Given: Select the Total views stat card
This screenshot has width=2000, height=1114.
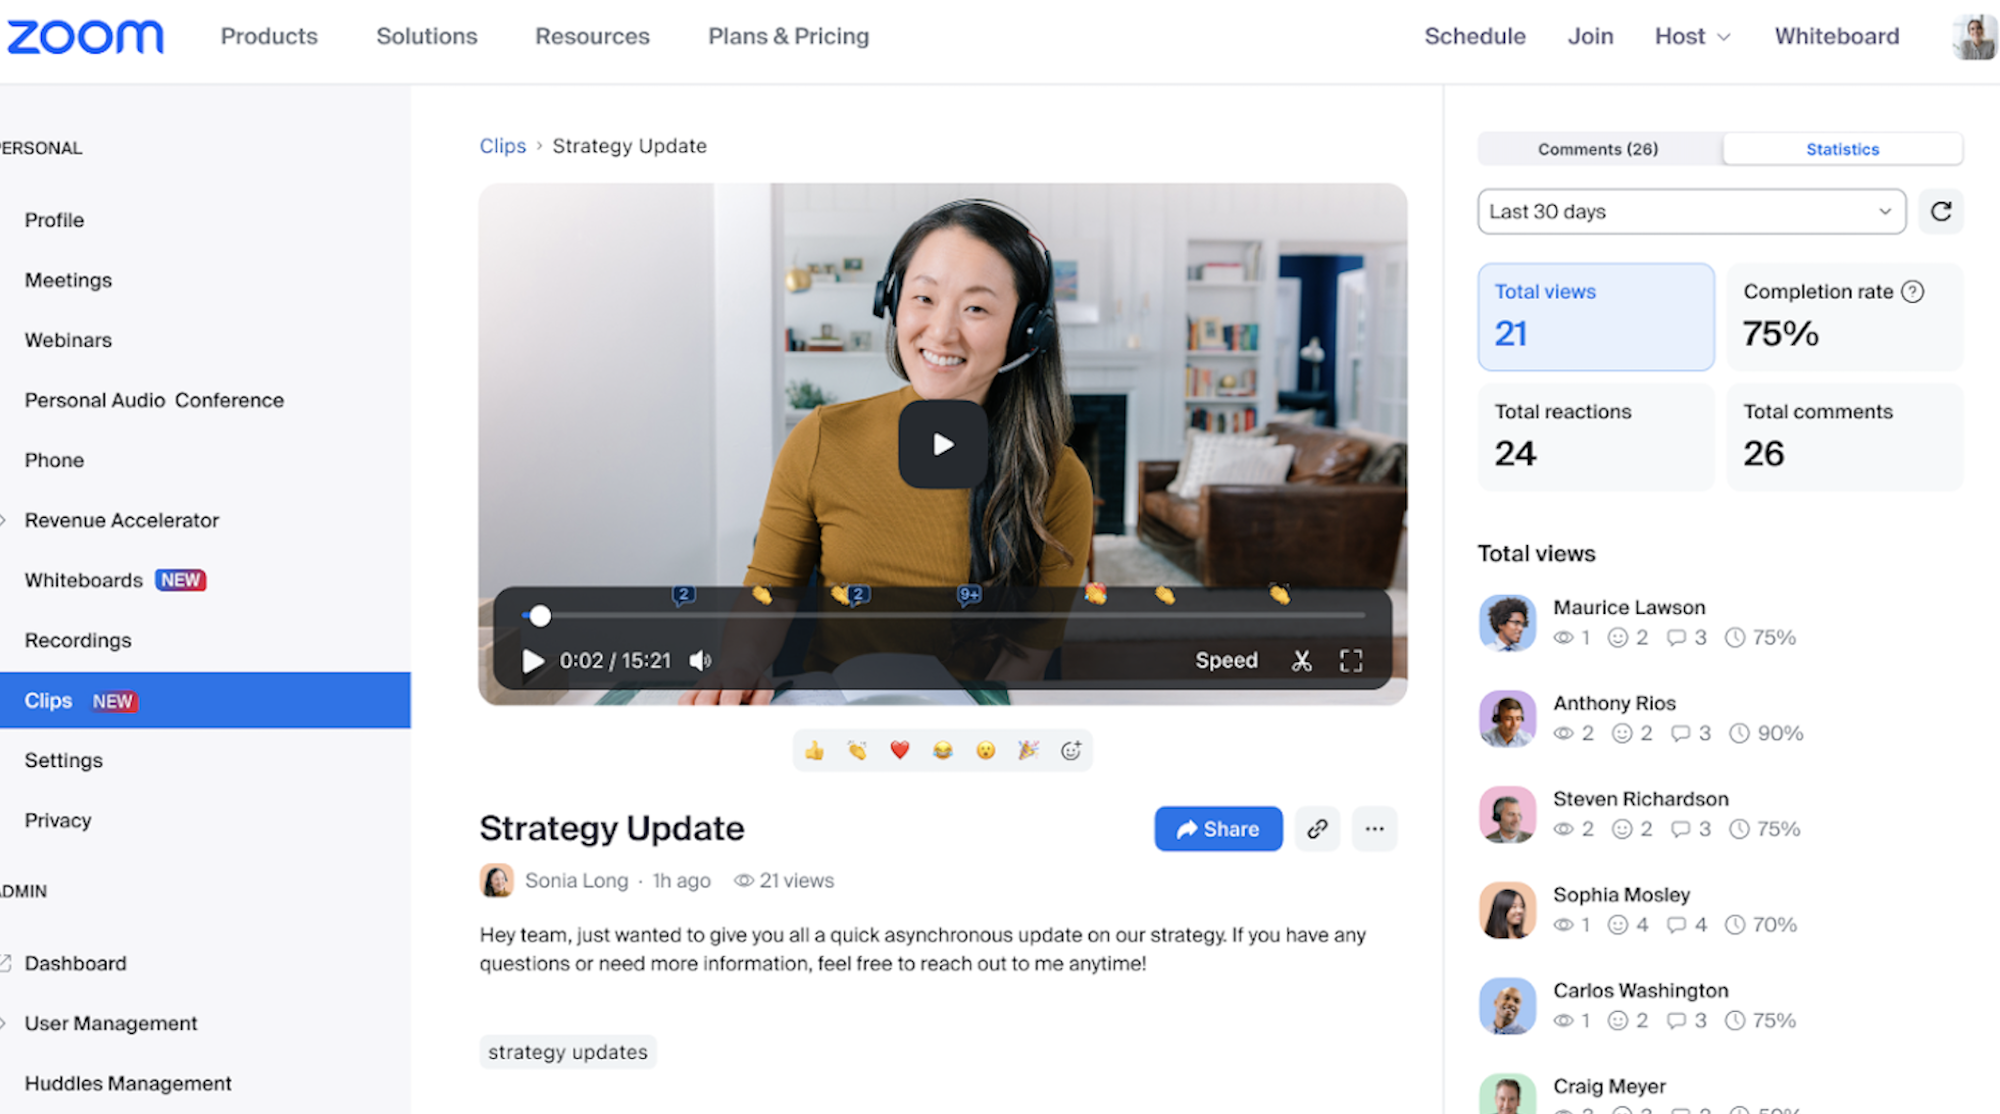Looking at the screenshot, I should click(1596, 317).
